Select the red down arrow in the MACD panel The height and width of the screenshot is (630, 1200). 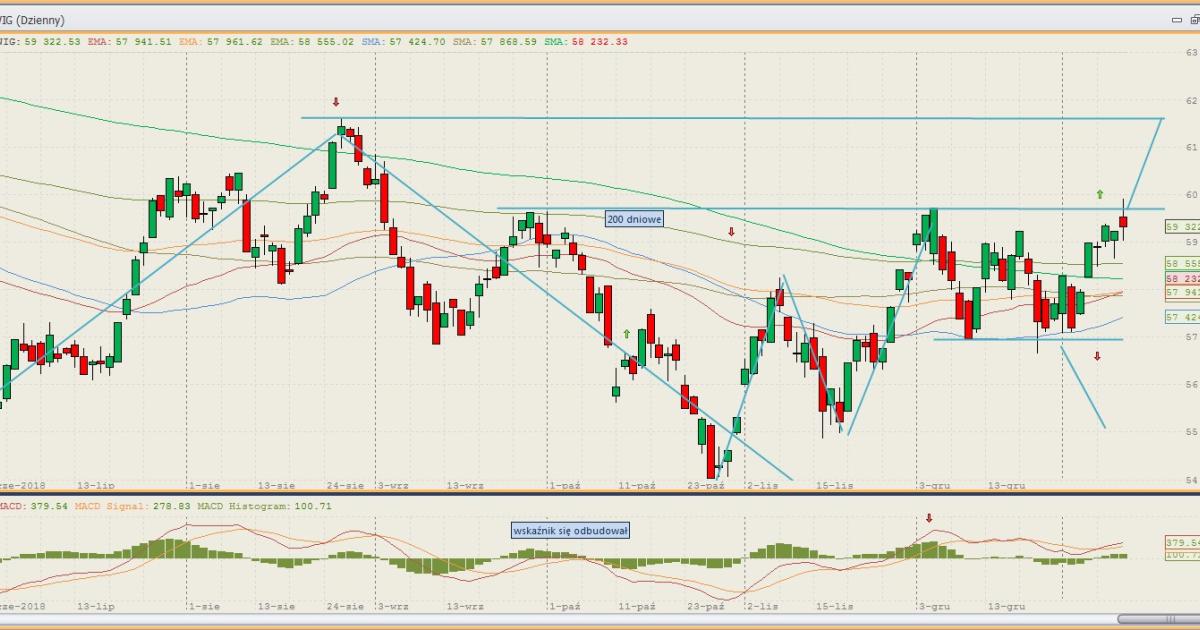tap(929, 518)
